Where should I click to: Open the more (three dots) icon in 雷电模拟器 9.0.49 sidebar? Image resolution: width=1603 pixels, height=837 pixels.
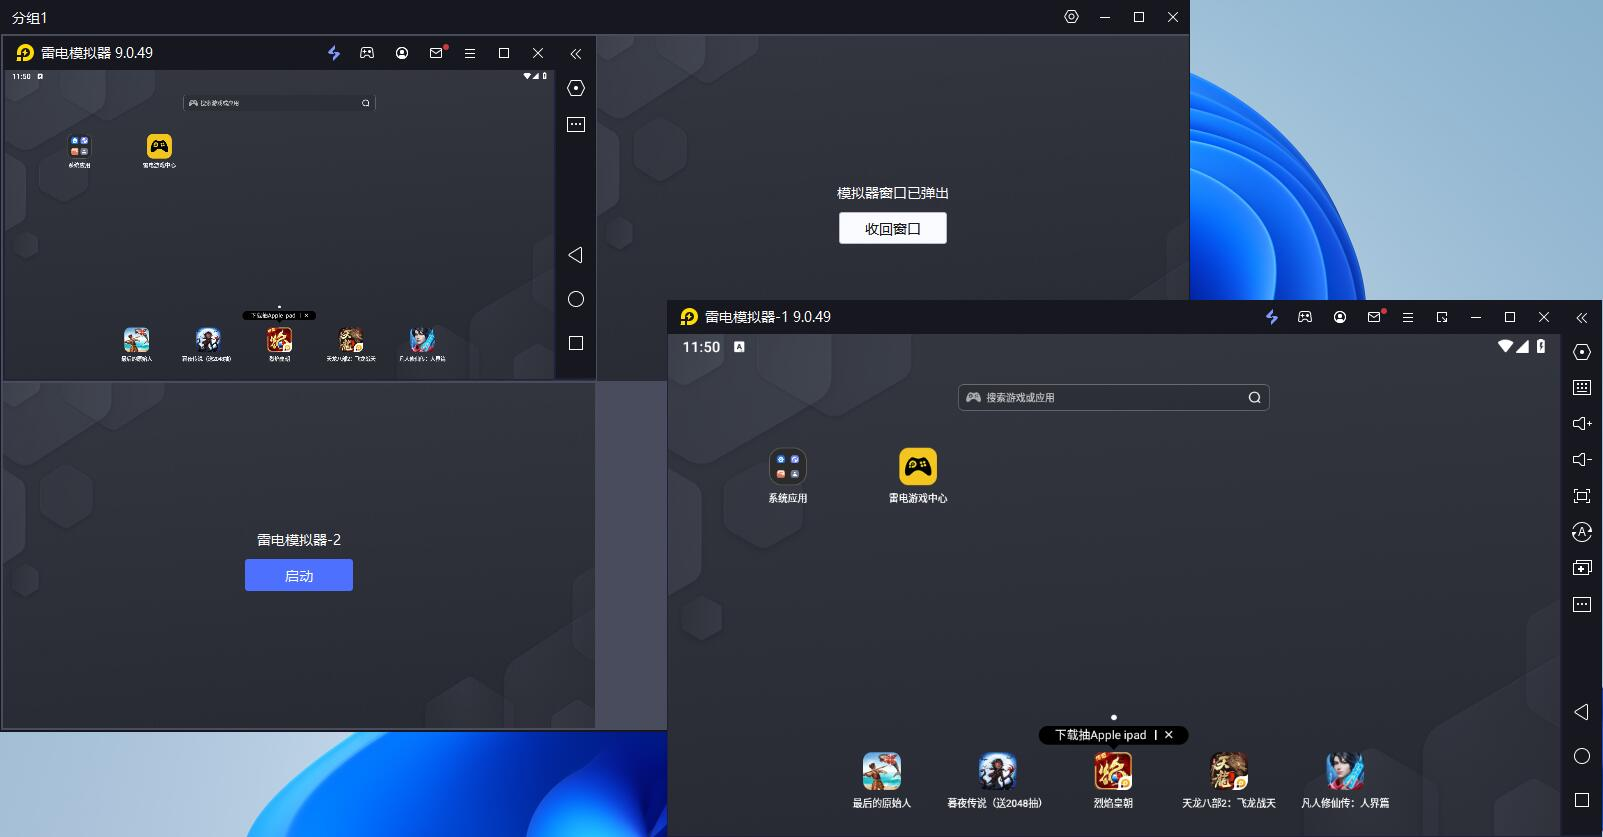coord(575,124)
